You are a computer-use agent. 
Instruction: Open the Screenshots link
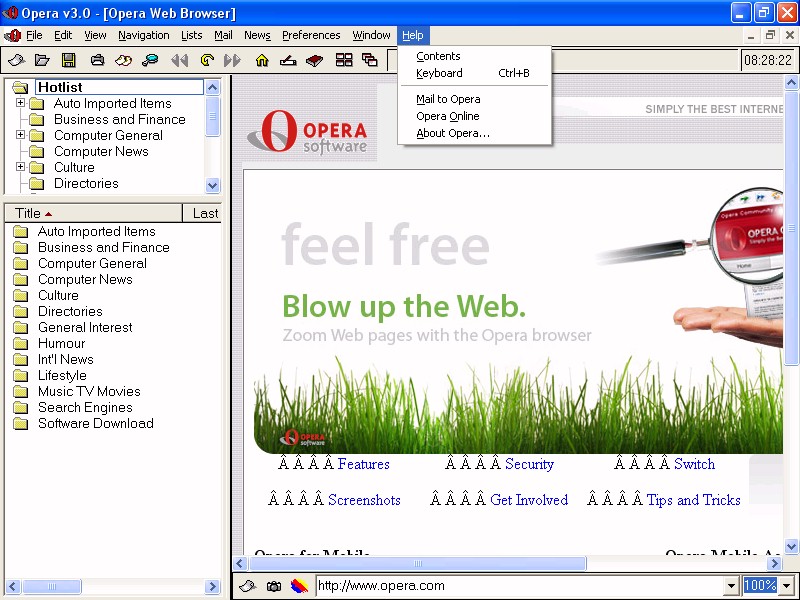click(x=364, y=499)
